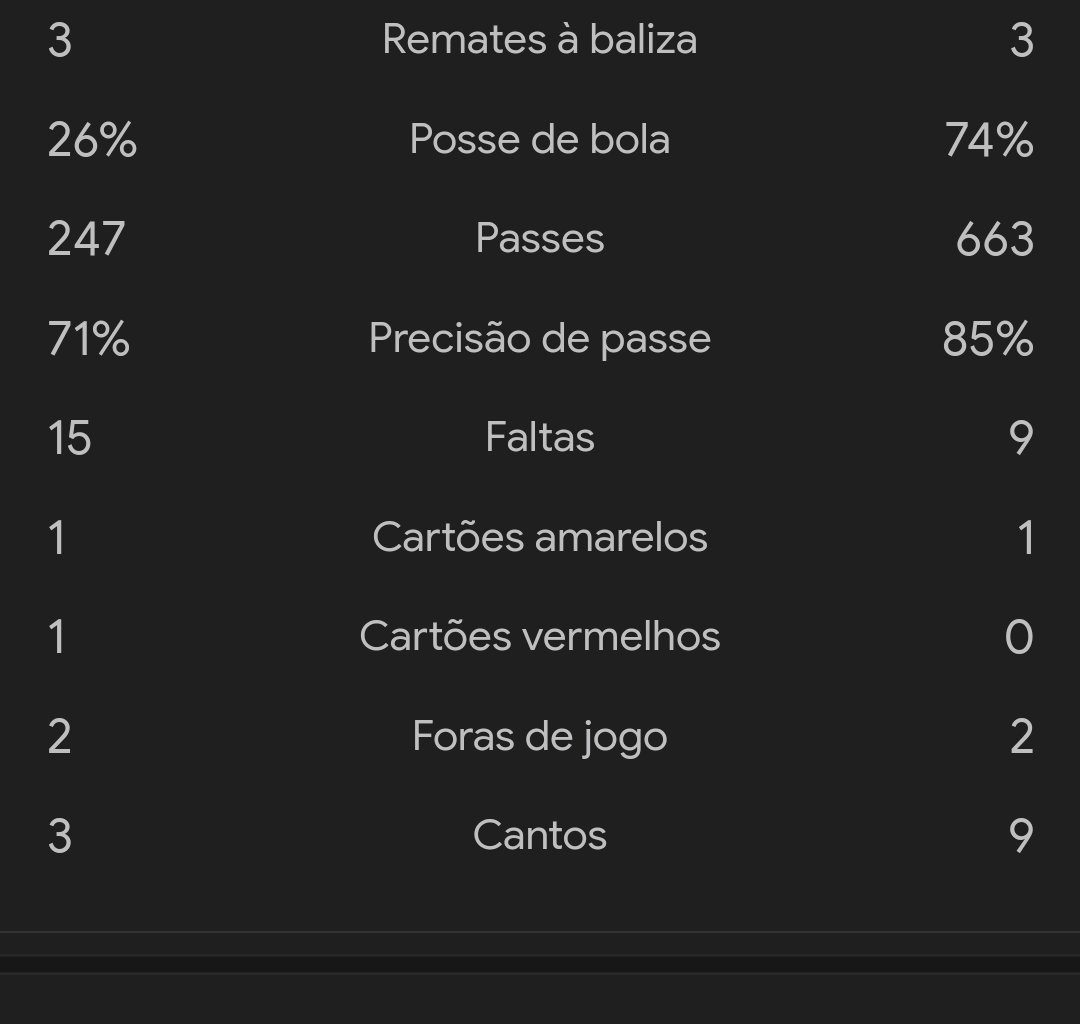Image resolution: width=1080 pixels, height=1024 pixels.
Task: Click the Cartões amarelos label
Action: [x=539, y=537]
